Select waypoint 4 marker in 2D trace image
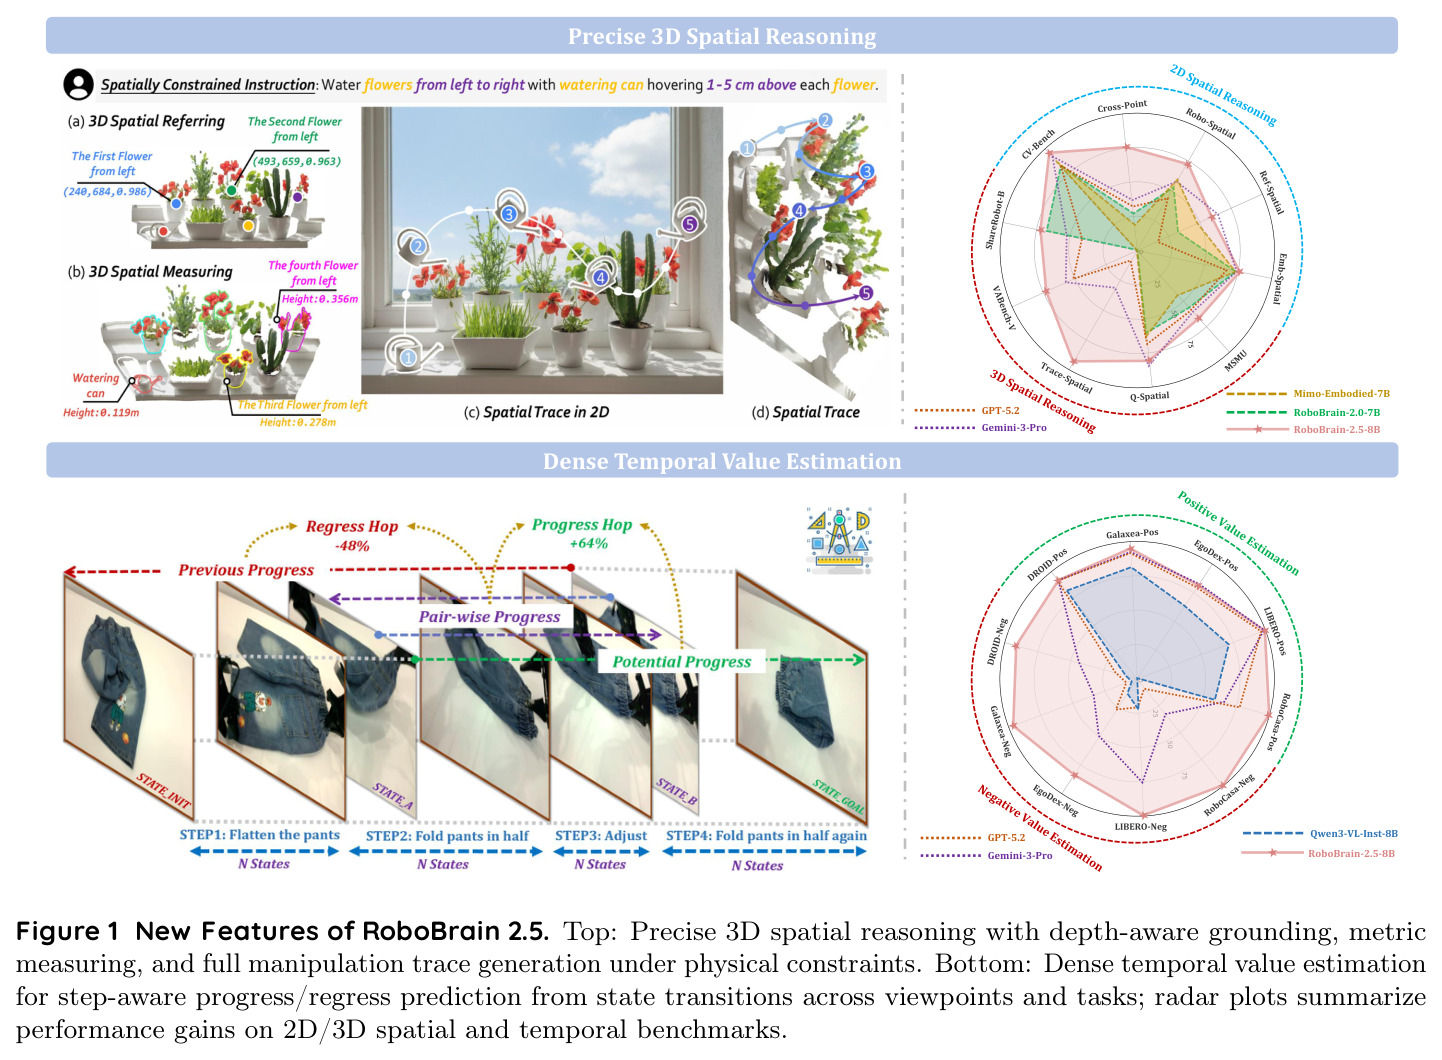 coord(600,278)
